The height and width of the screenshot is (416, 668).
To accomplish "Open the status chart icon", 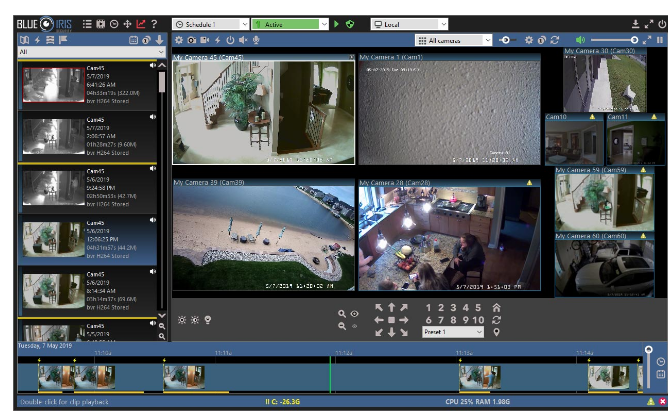I will tap(140, 23).
